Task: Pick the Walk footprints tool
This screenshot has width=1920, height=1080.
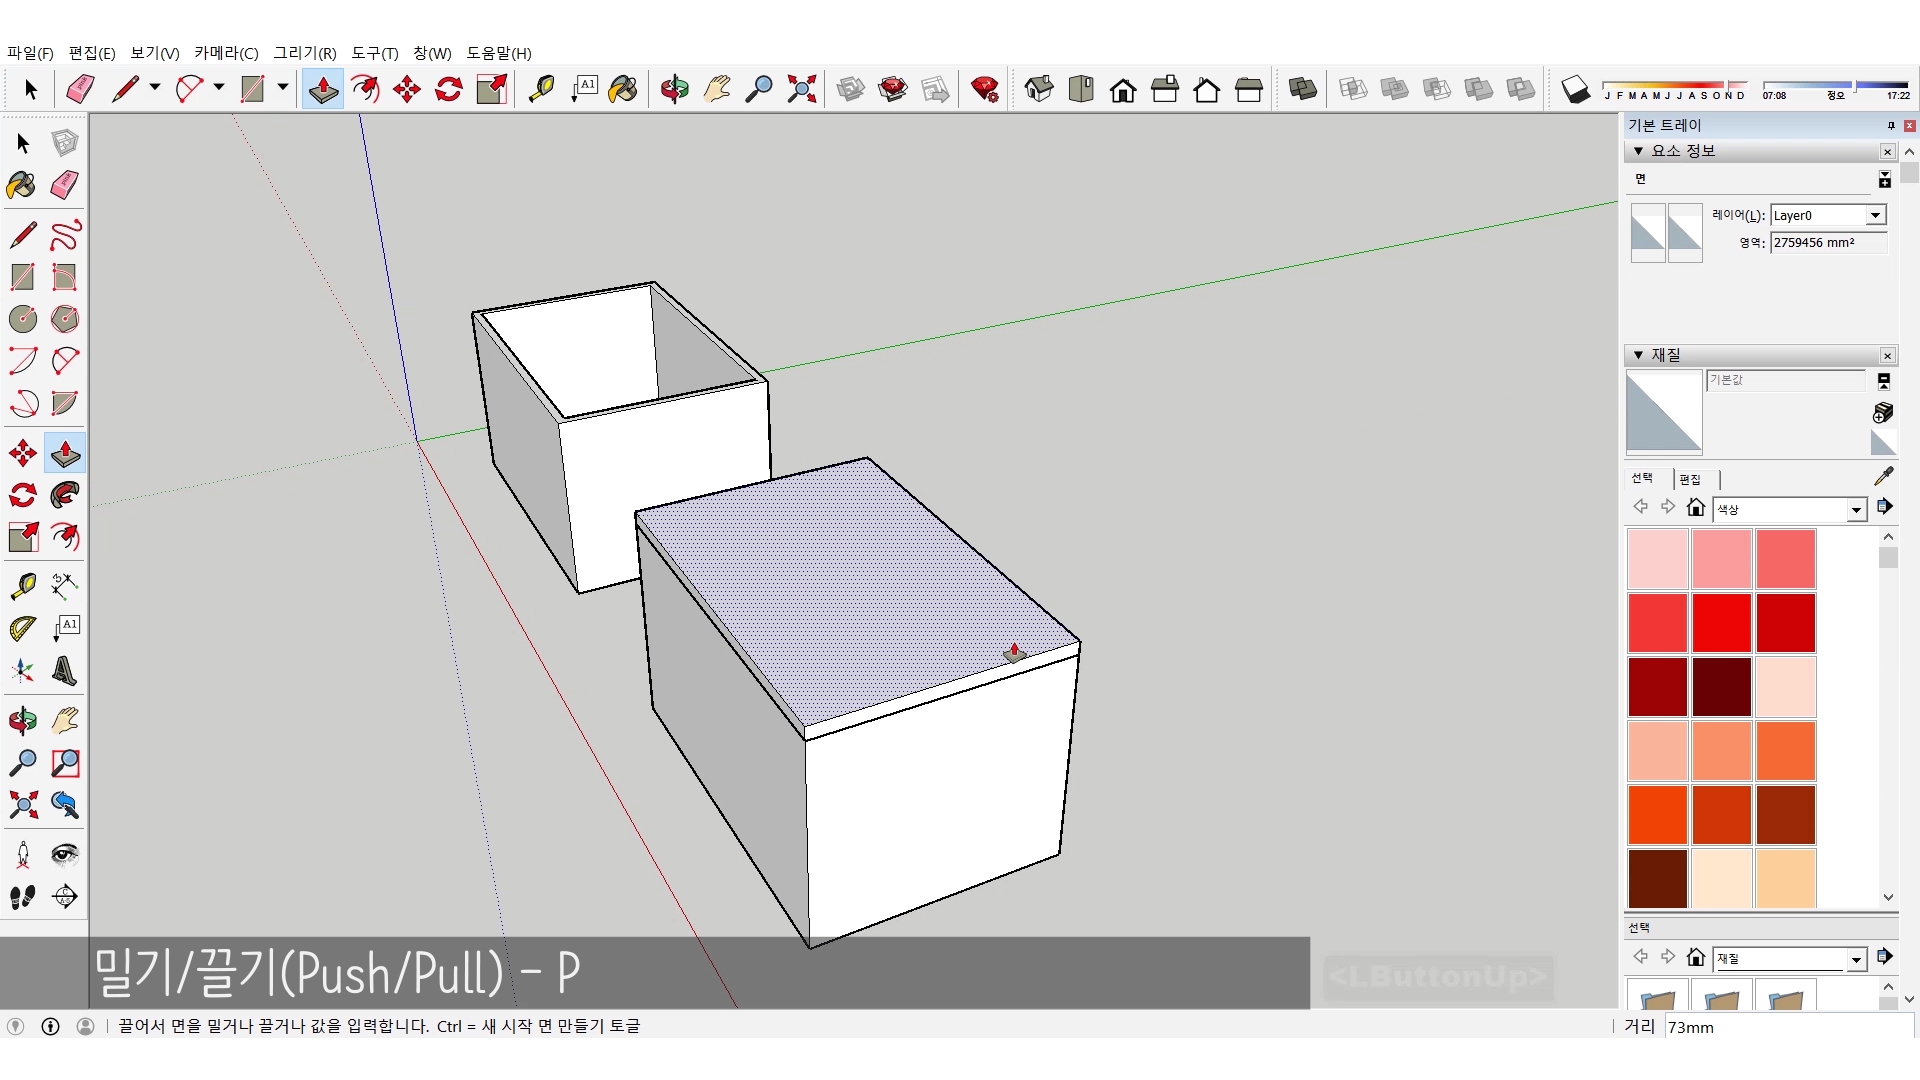Action: [x=23, y=897]
